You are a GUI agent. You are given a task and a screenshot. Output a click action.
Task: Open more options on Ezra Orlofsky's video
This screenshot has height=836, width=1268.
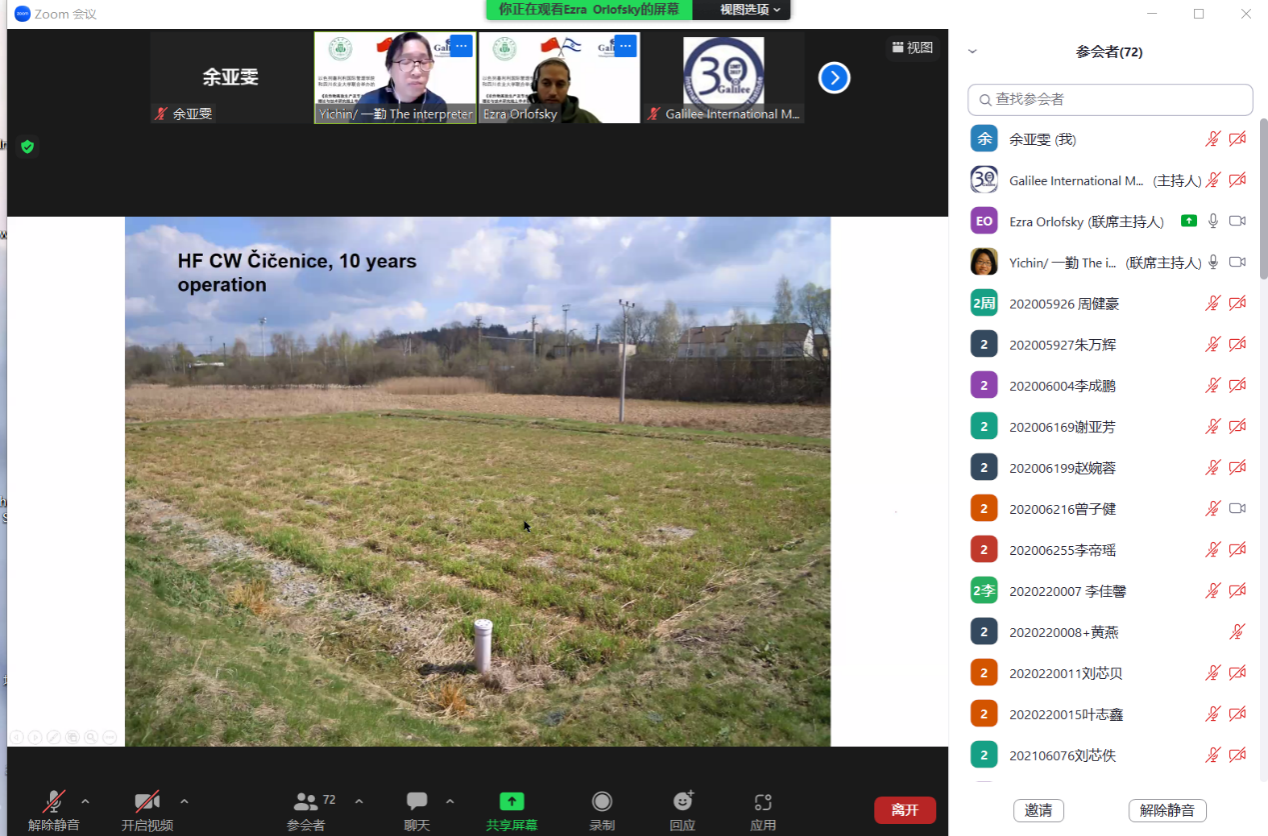(625, 46)
